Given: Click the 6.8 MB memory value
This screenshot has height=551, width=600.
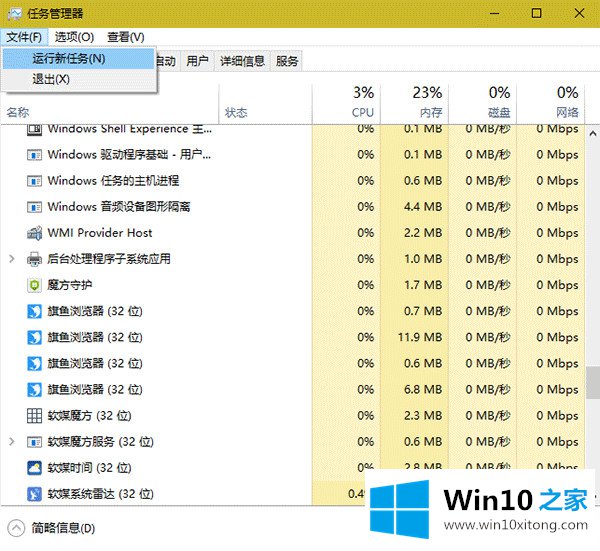Looking at the screenshot, I should pyautogui.click(x=423, y=390).
